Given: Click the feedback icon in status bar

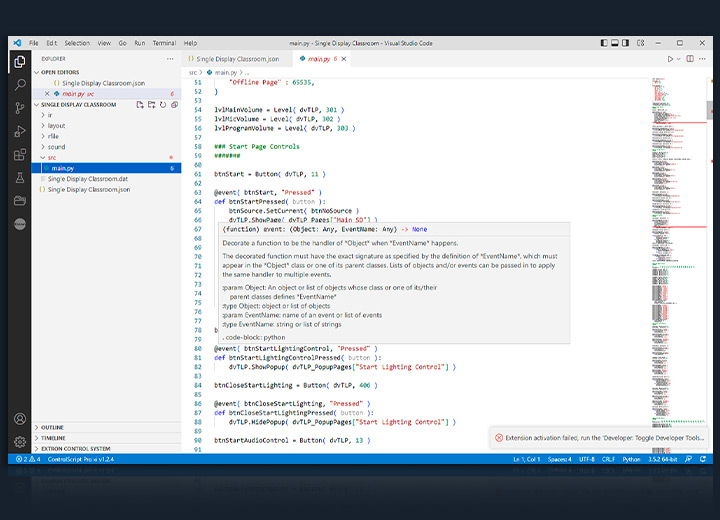Looking at the screenshot, I should [x=688, y=459].
